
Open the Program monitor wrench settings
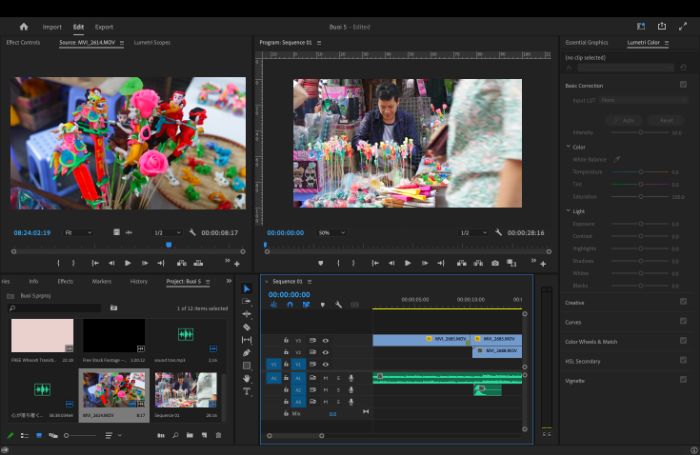pos(498,233)
